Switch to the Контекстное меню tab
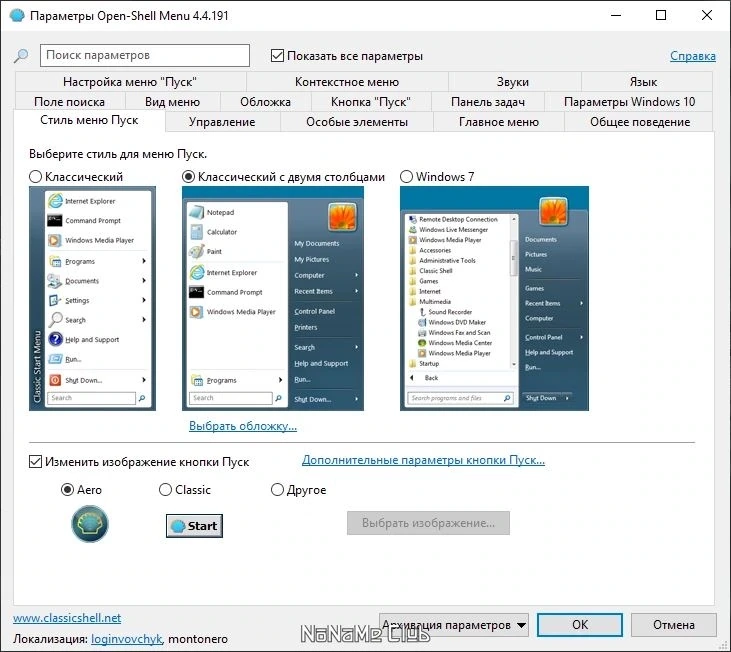 tap(347, 82)
